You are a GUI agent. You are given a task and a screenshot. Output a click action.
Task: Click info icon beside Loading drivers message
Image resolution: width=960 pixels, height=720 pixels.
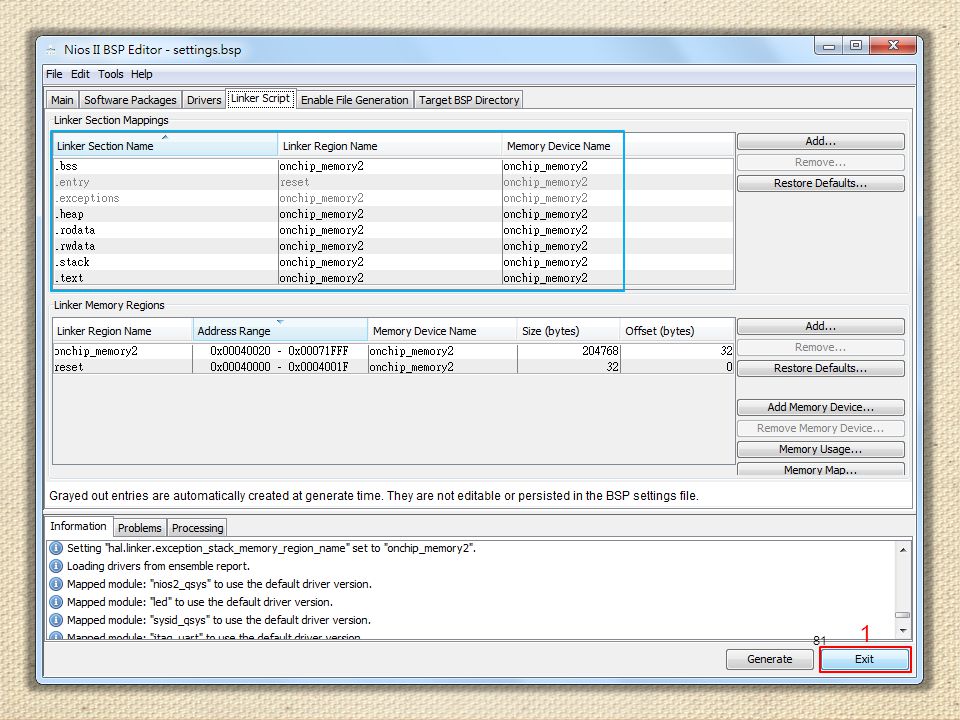(x=56, y=566)
